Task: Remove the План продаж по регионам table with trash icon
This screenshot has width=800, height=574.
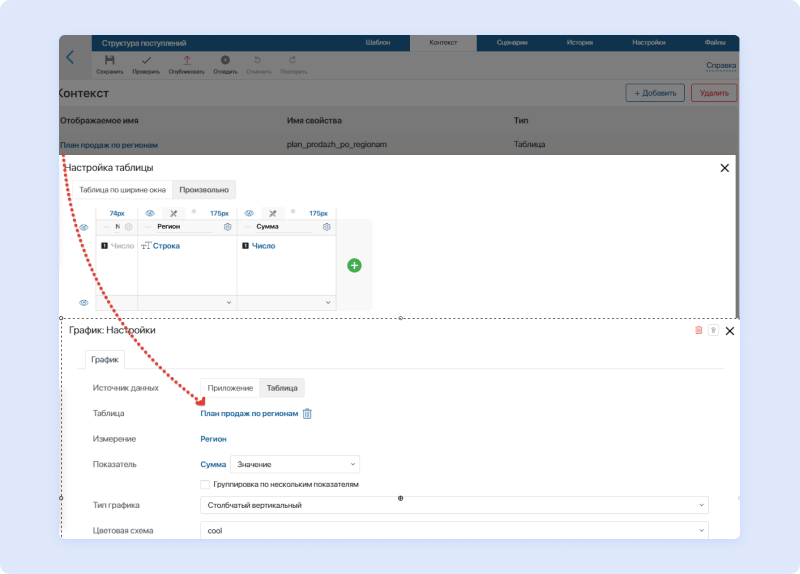Action: pyautogui.click(x=308, y=414)
